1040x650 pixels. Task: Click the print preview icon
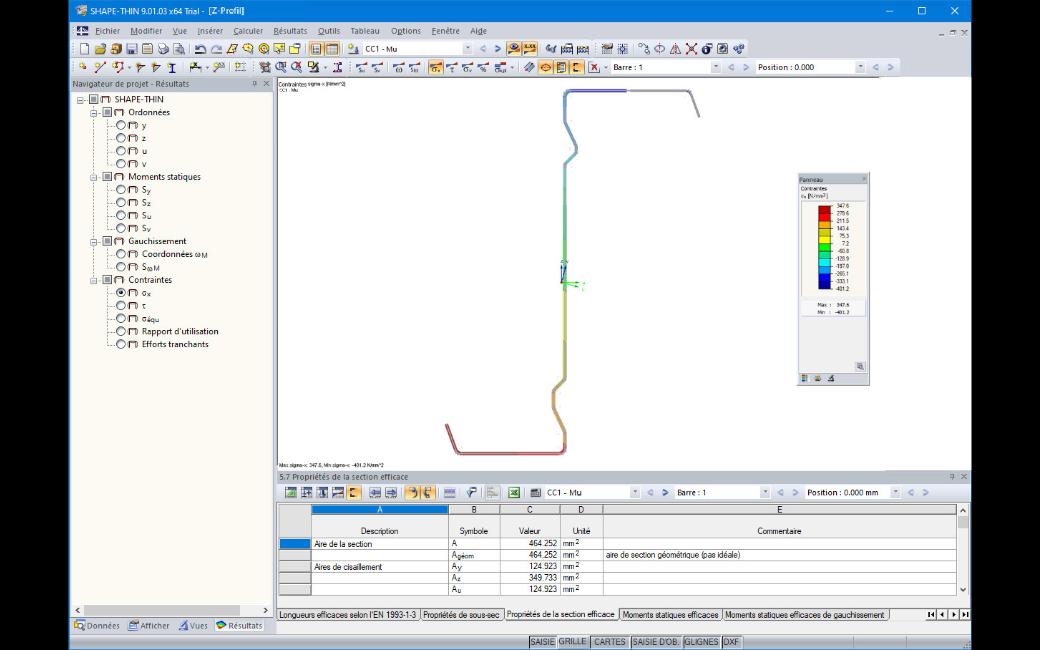coord(179,48)
